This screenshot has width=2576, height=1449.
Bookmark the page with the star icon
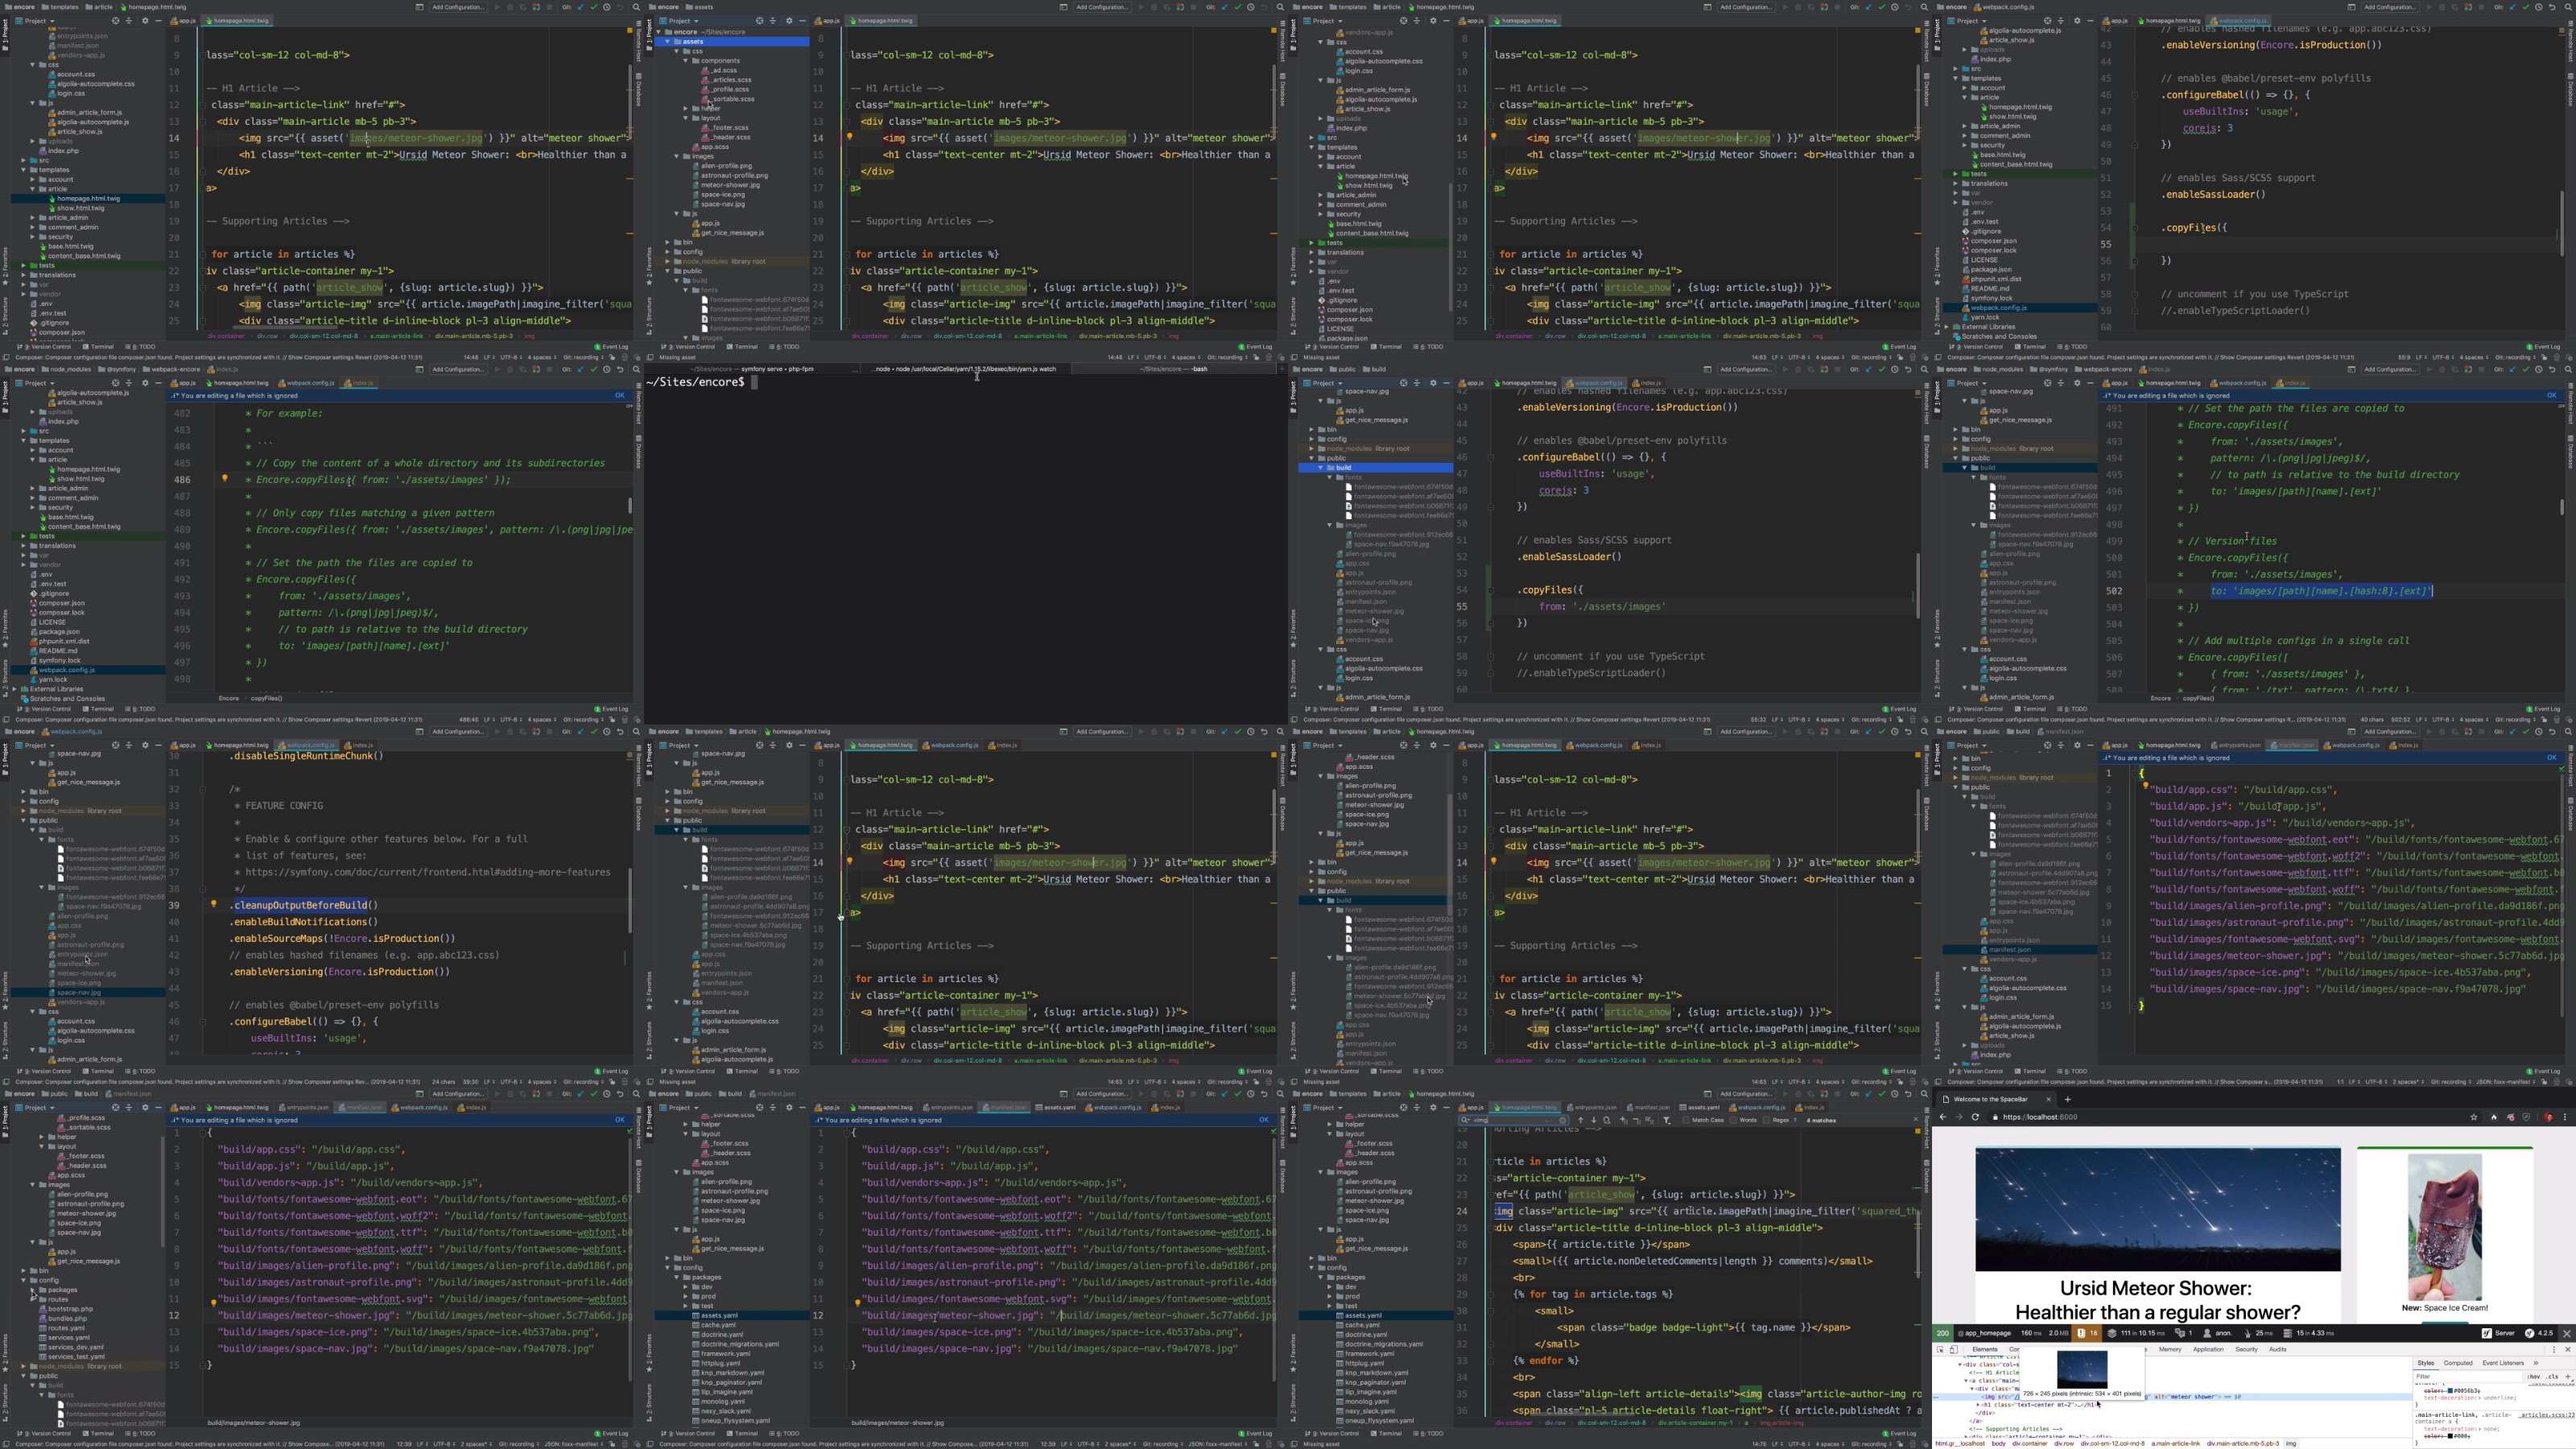tap(2473, 1117)
